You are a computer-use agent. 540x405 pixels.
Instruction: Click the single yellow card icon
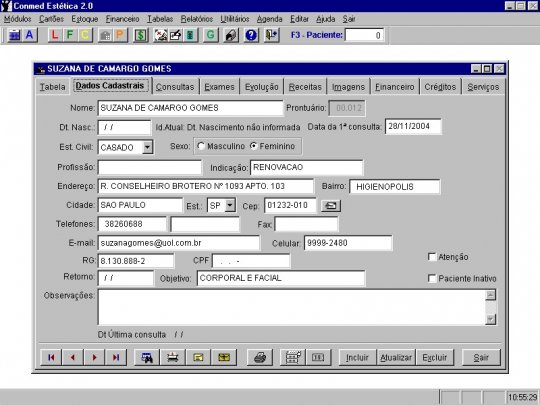coord(198,357)
